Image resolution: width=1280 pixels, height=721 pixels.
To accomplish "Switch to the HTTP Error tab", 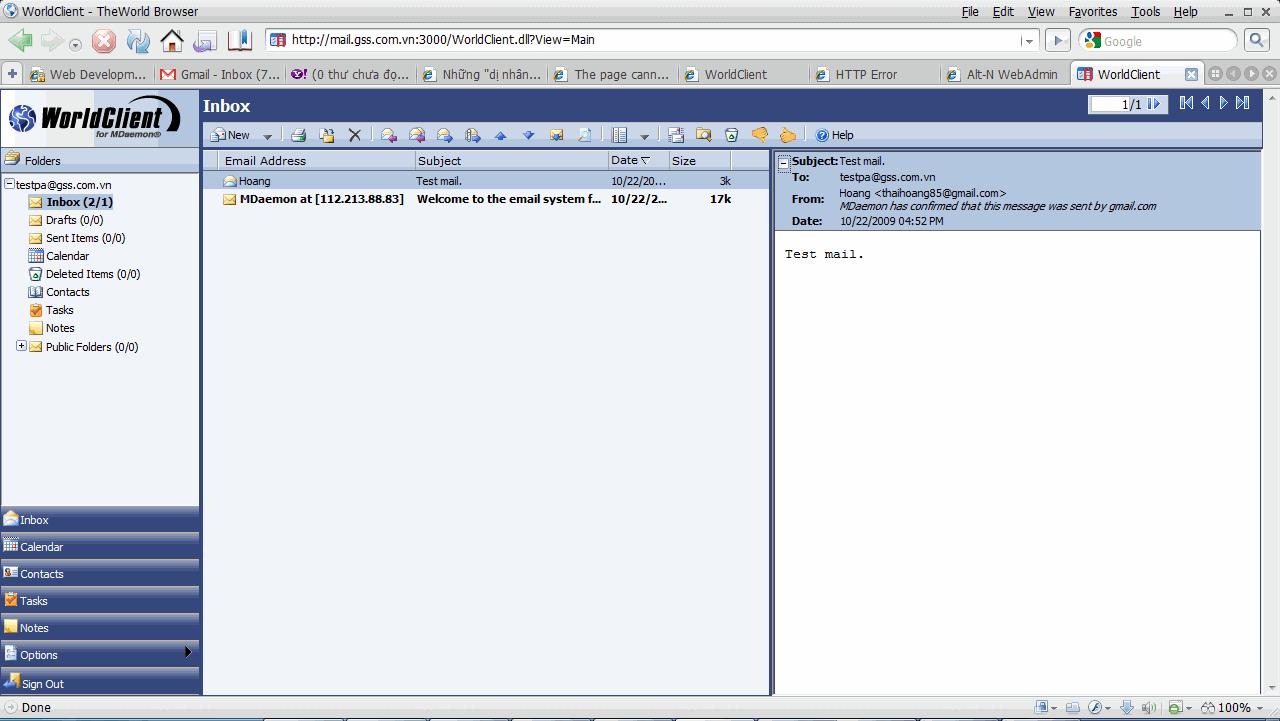I will tap(874, 74).
